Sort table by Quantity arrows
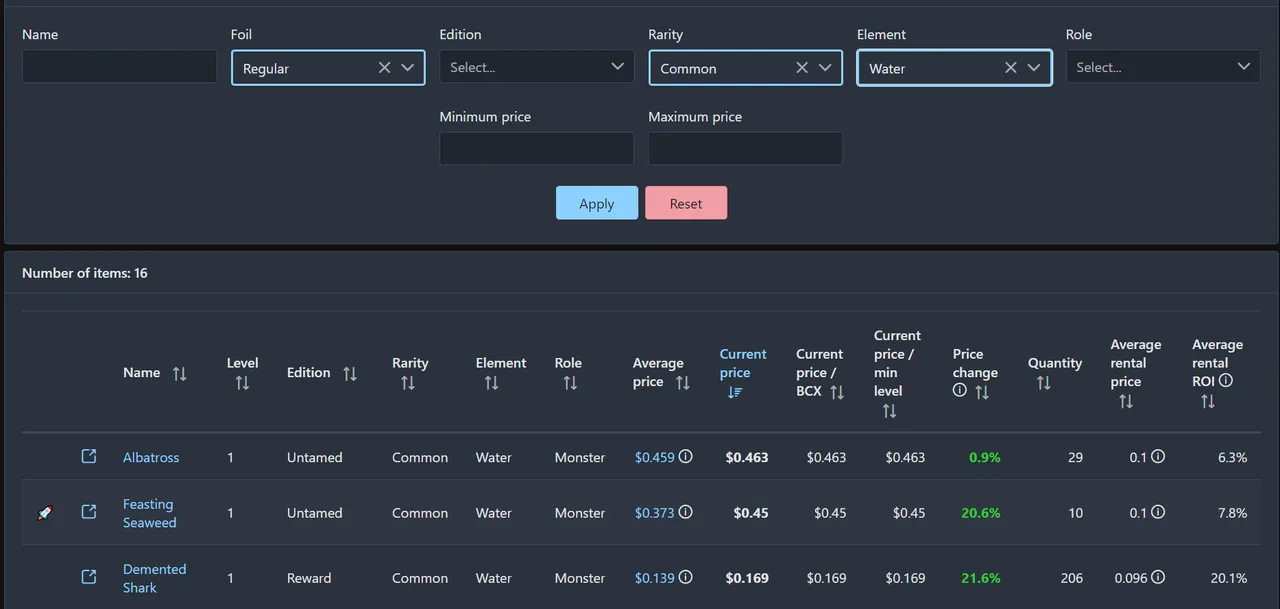 click(1044, 383)
